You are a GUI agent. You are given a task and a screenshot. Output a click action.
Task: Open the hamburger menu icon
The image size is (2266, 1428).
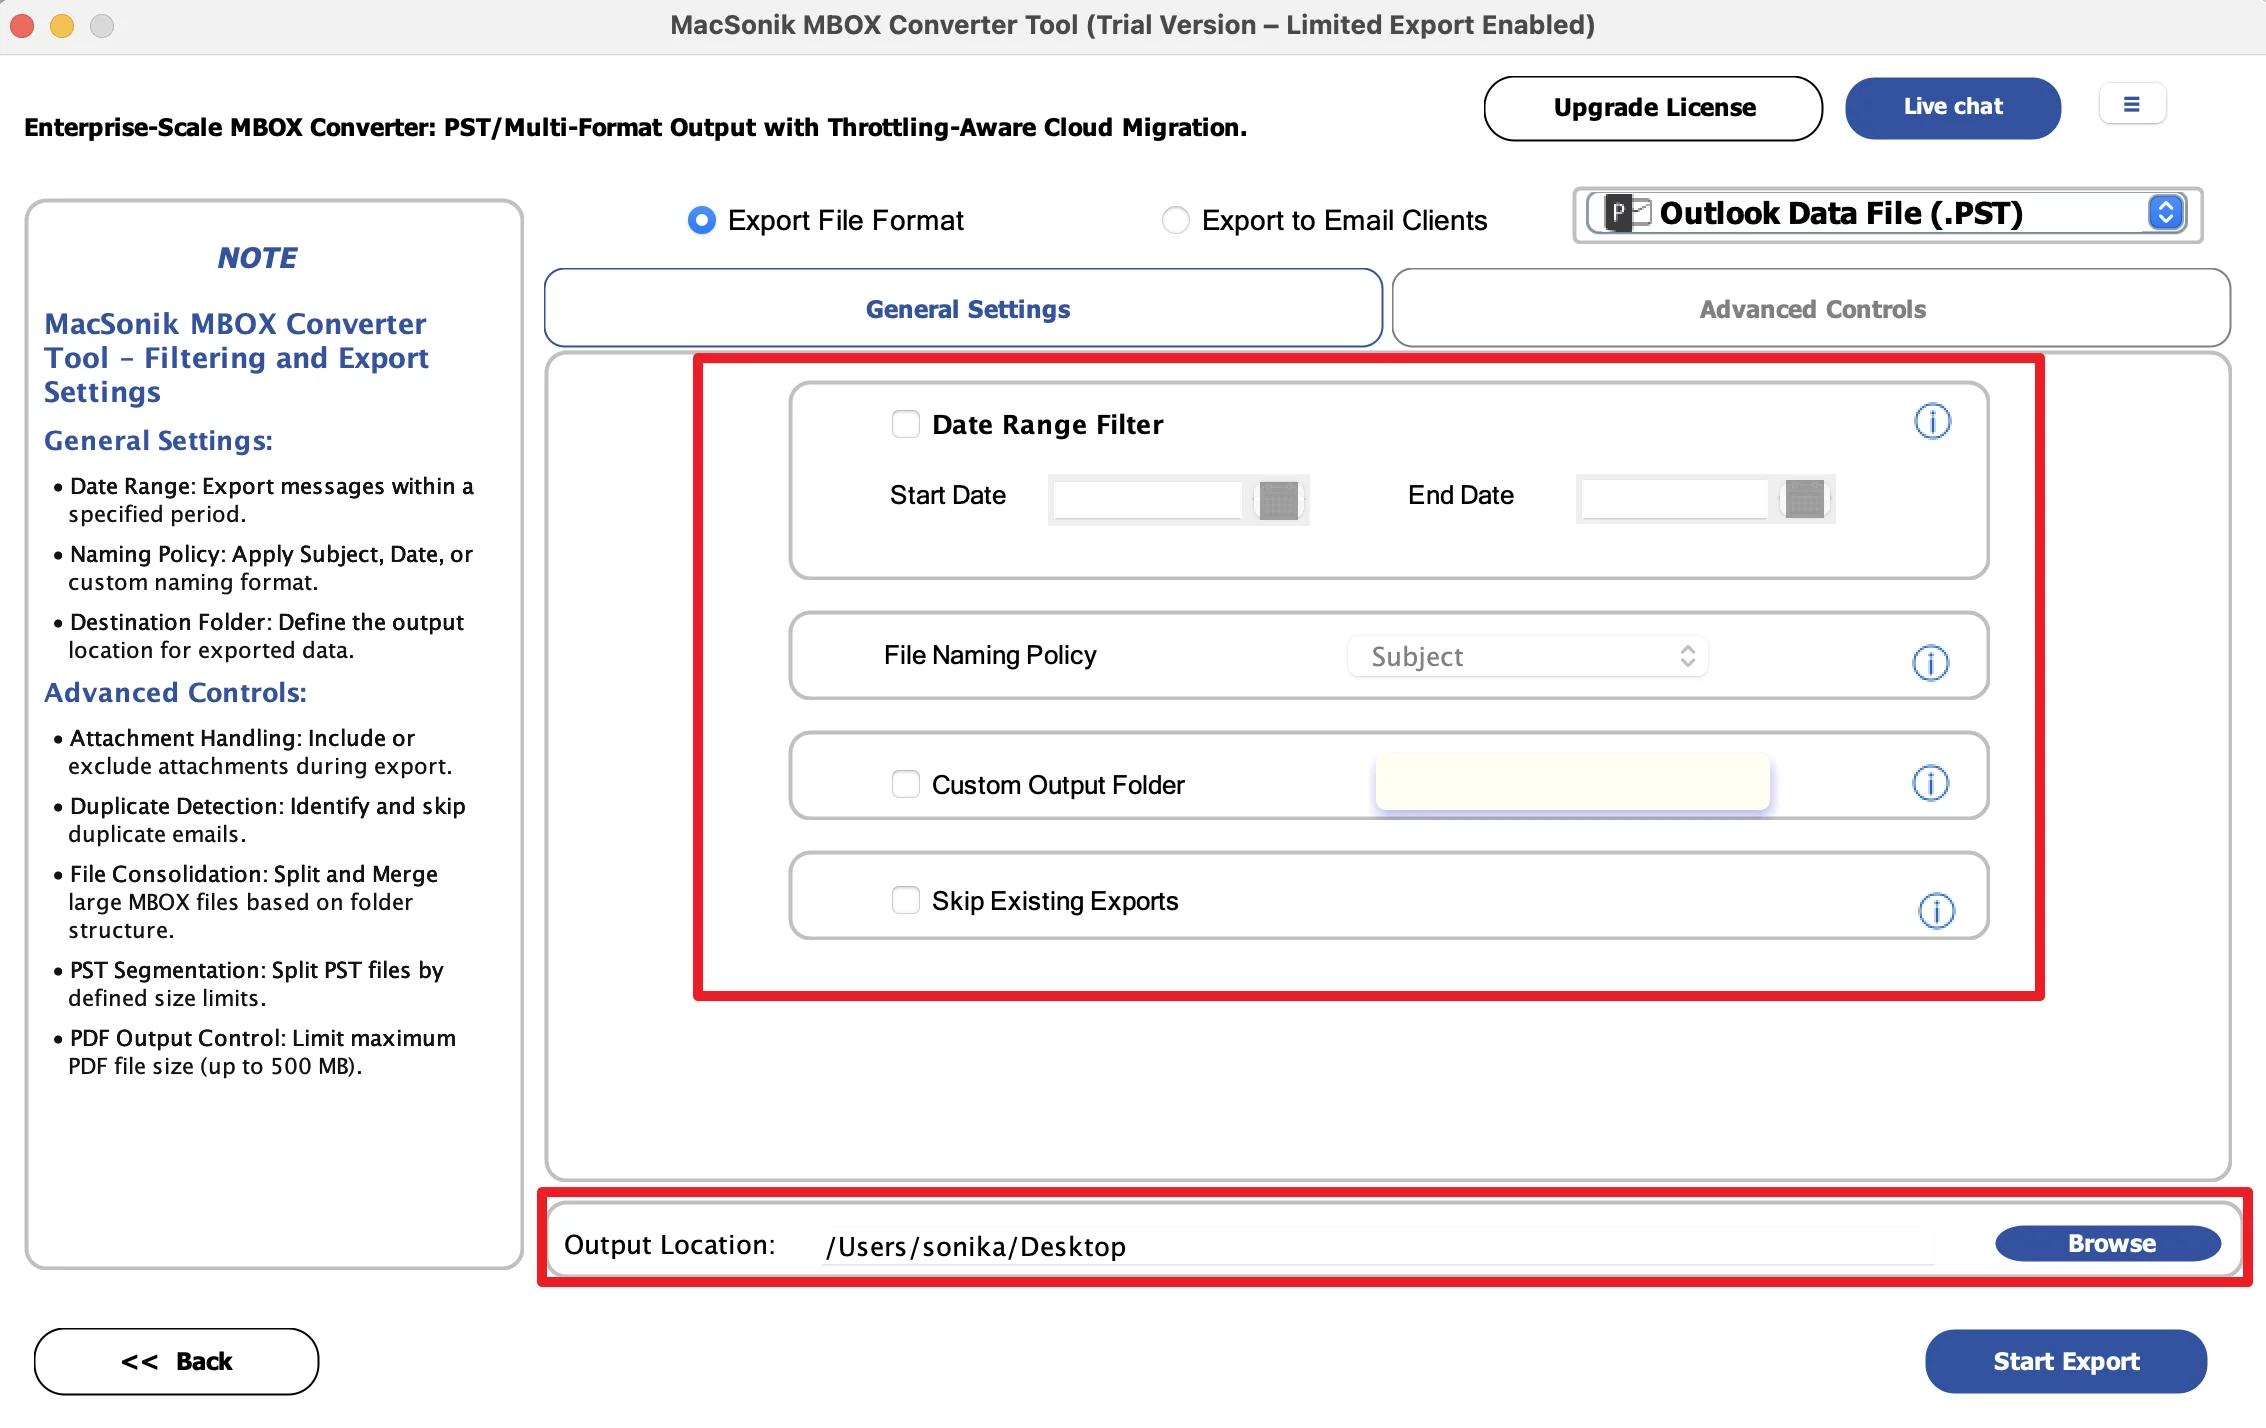2132,104
